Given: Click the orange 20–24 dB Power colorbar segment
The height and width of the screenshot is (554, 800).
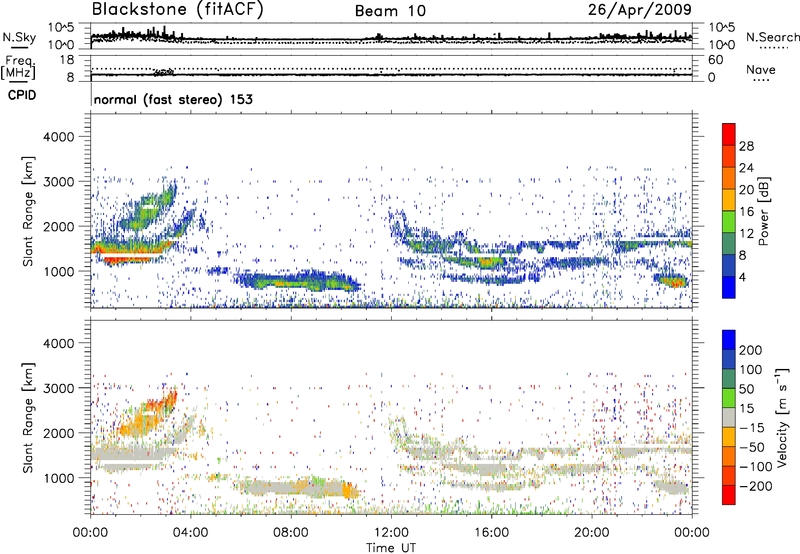Looking at the screenshot, I should click(x=729, y=178).
